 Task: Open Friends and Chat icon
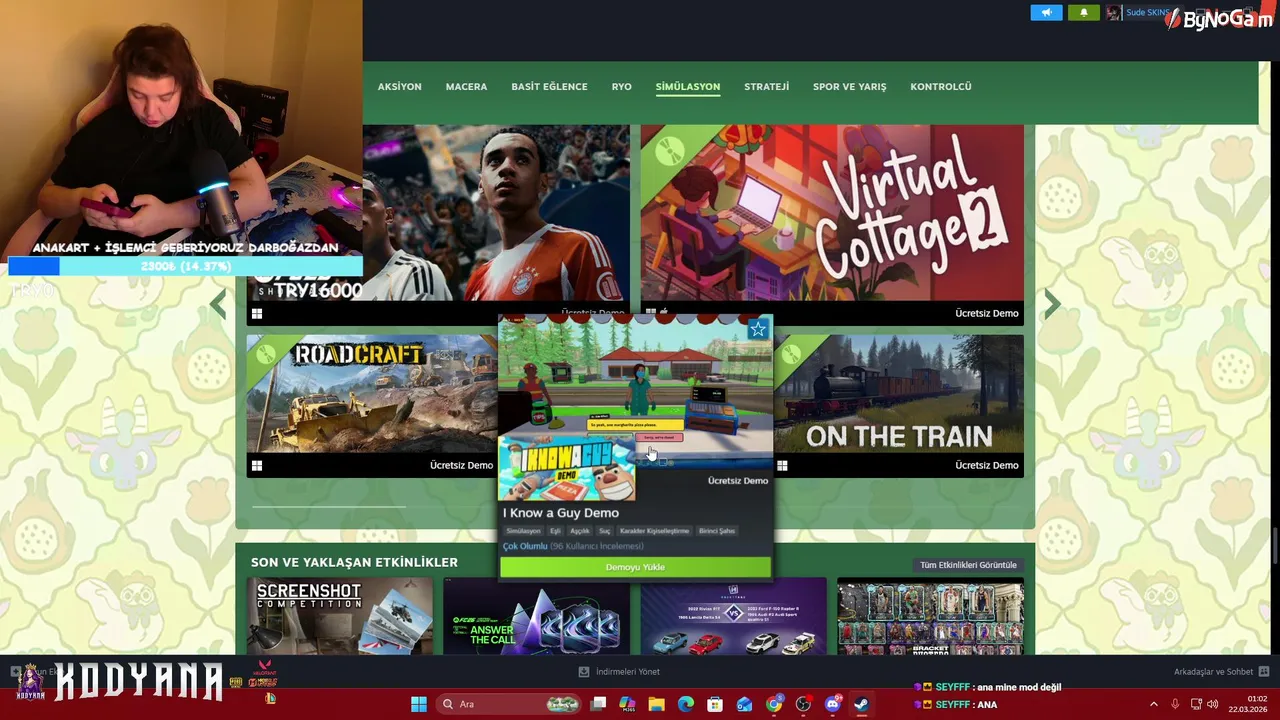[x=1264, y=672]
